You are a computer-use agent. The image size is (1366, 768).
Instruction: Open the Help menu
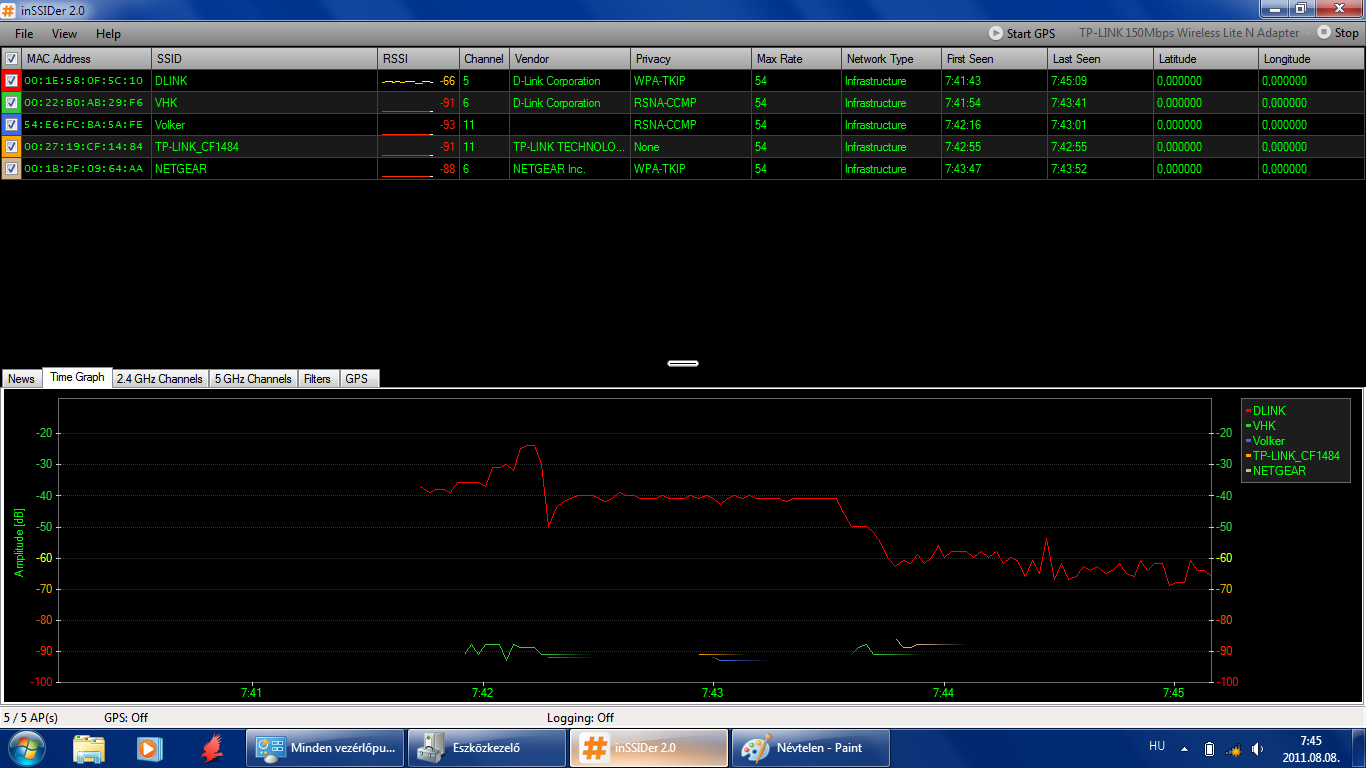point(108,34)
